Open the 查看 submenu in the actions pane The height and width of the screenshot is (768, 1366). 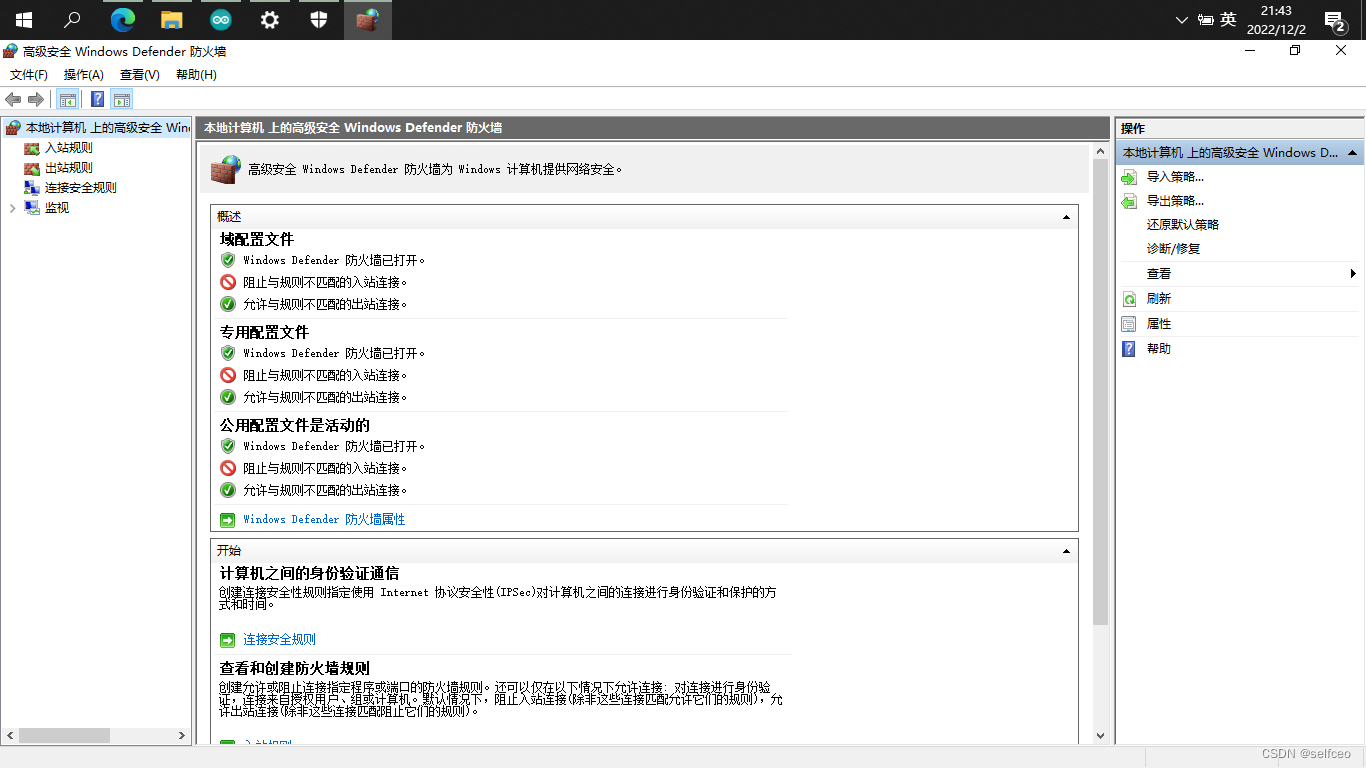1239,274
